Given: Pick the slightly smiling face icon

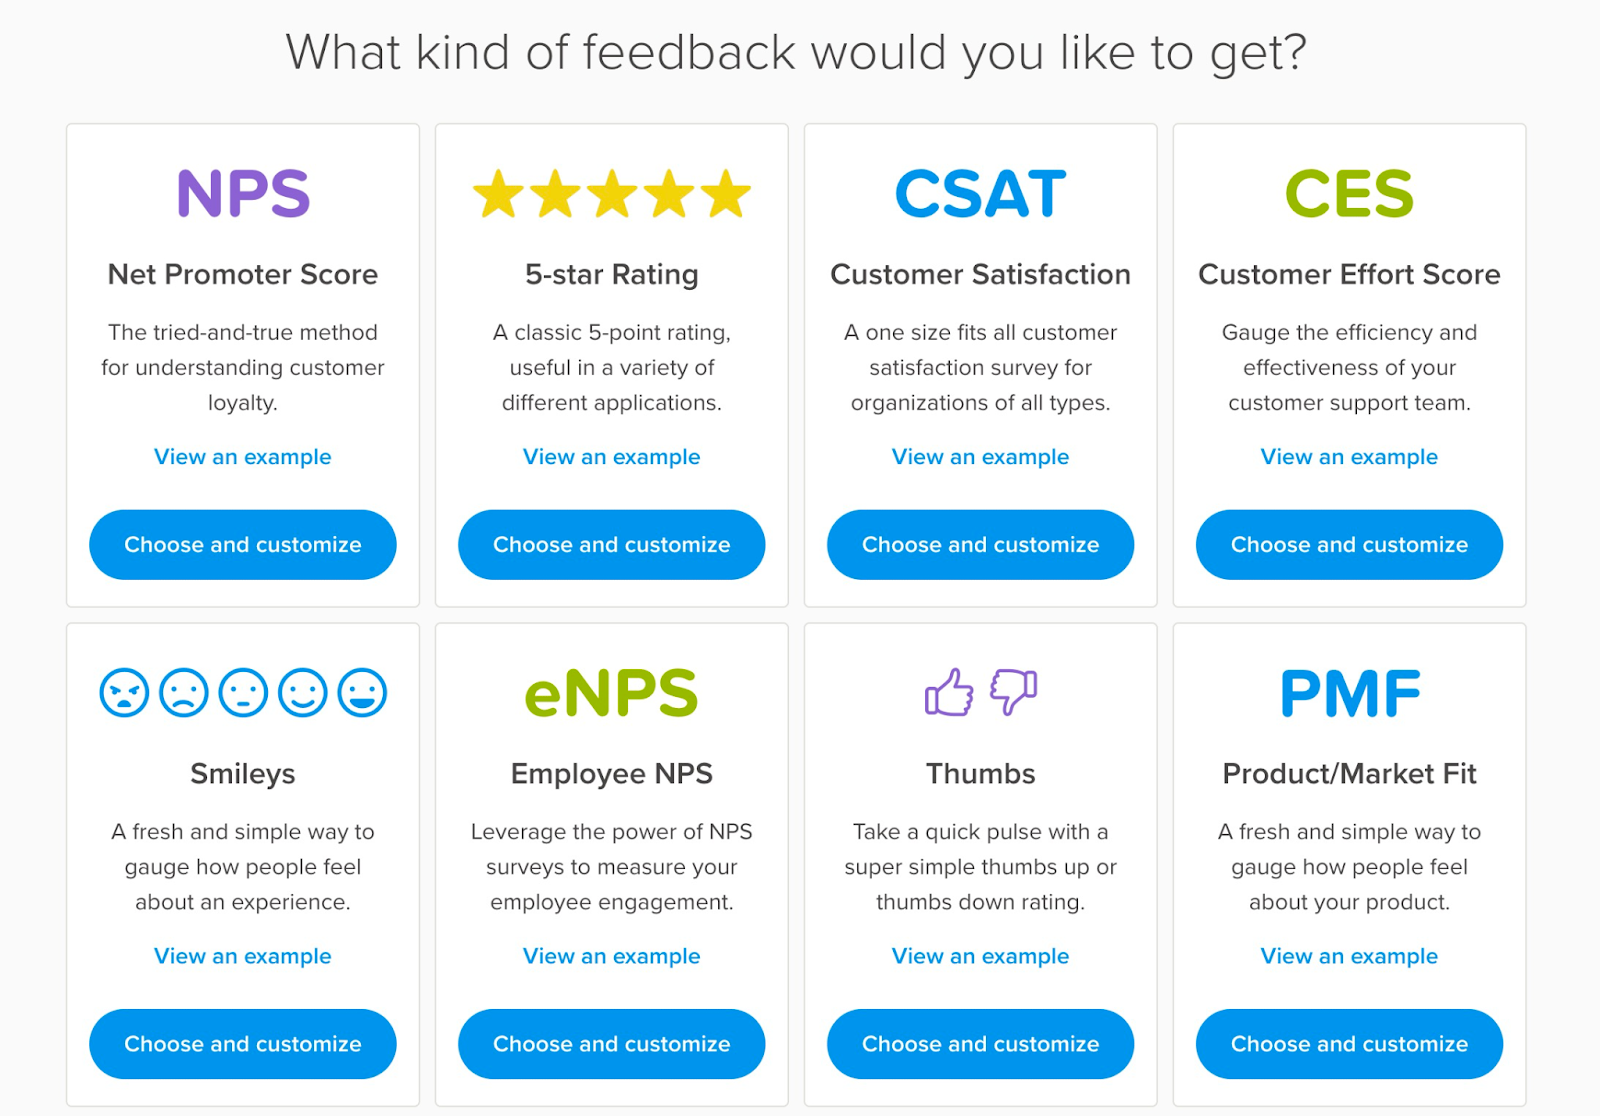Looking at the screenshot, I should [303, 692].
